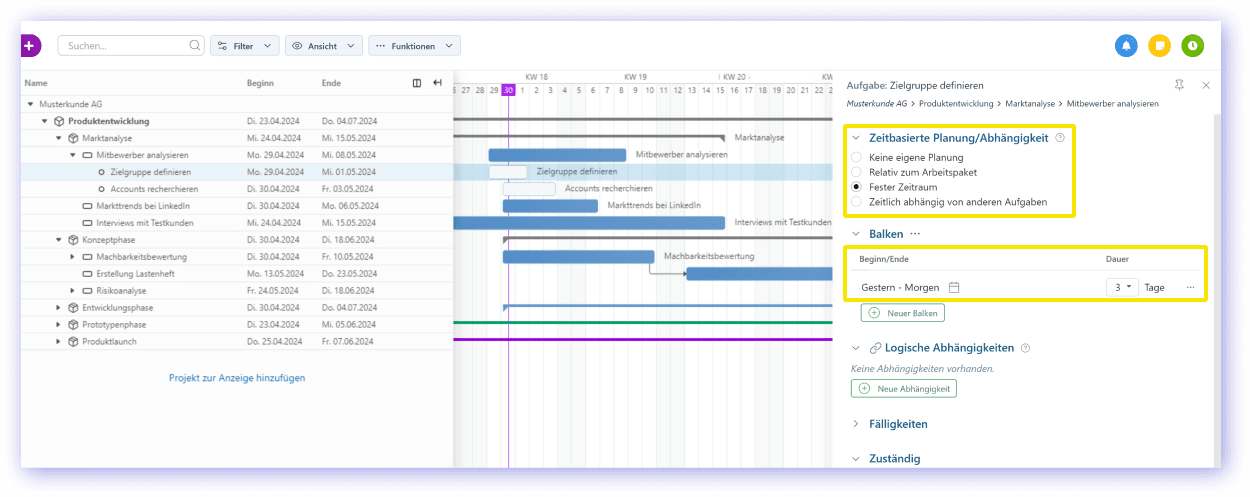This screenshot has width=1250, height=497.
Task: Open the calendar picker next to Gestern - Morgen
Action: (x=954, y=288)
